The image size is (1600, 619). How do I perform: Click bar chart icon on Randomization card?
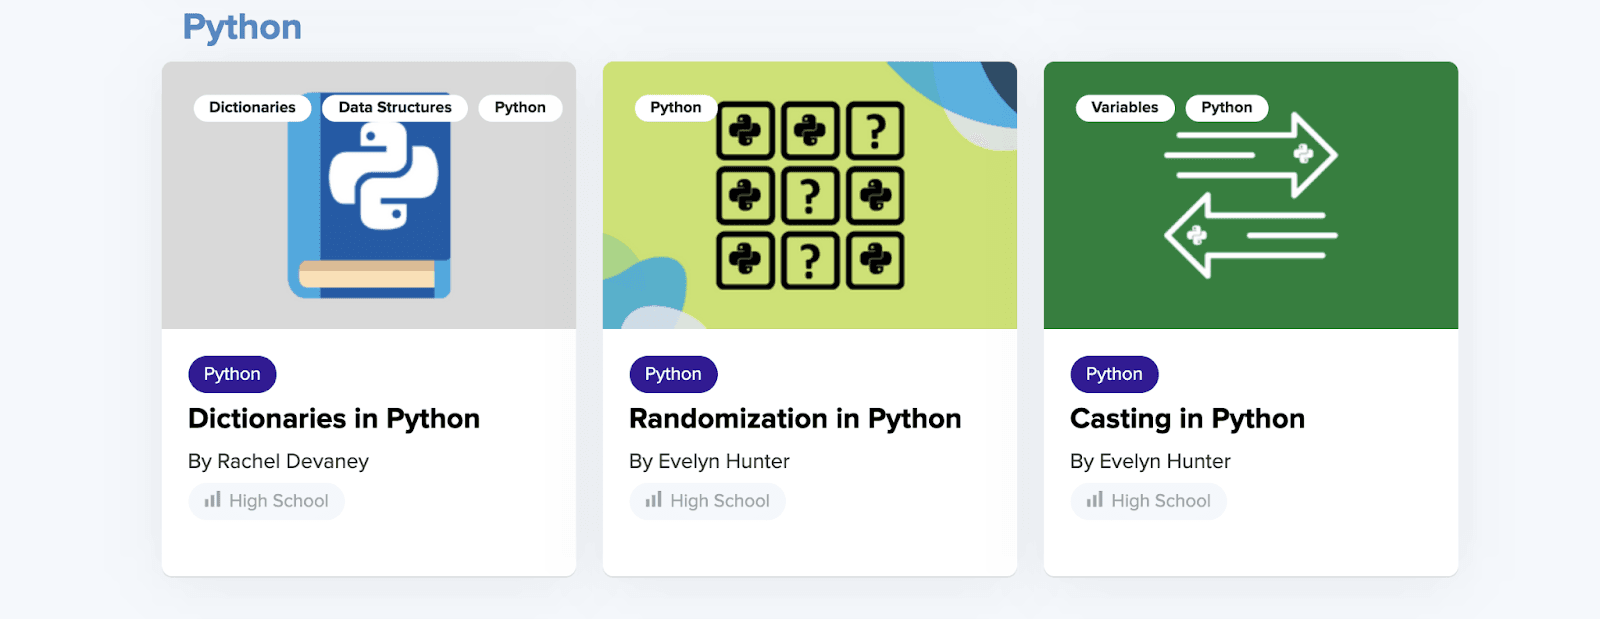click(653, 500)
